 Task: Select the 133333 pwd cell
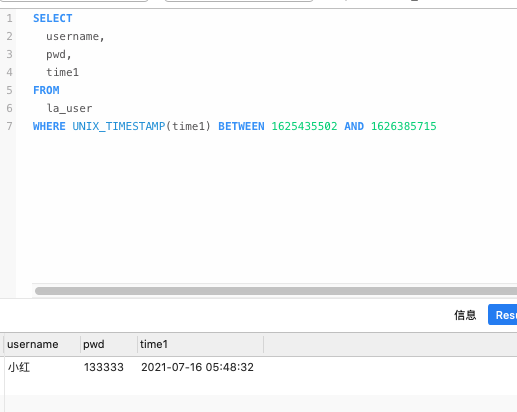[104, 367]
